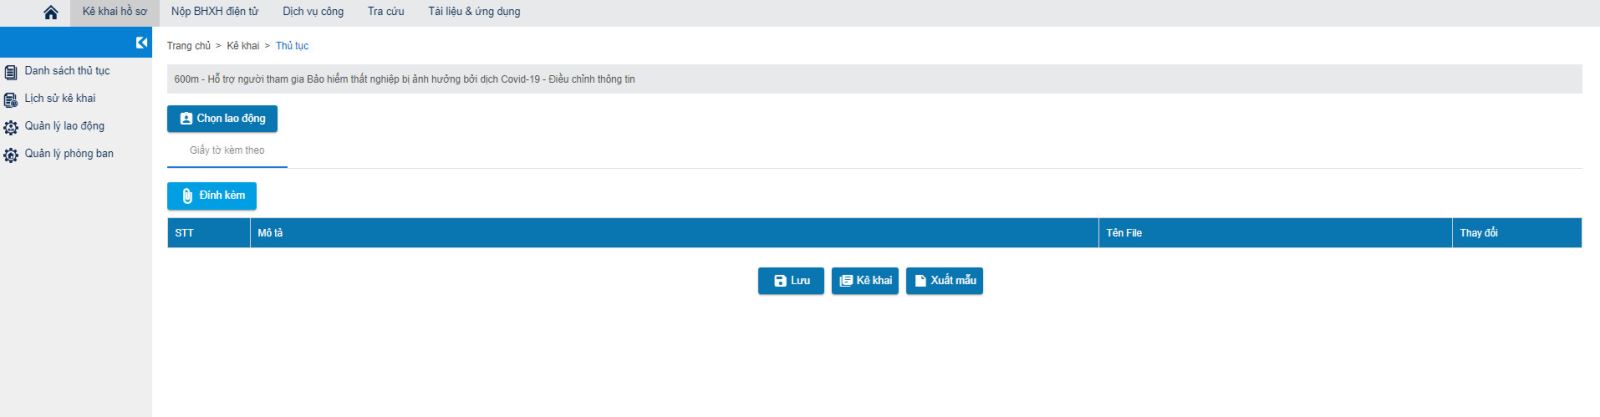Click the Danh sách thủ tục sidebar icon
This screenshot has width=1600, height=417.
coord(11,72)
